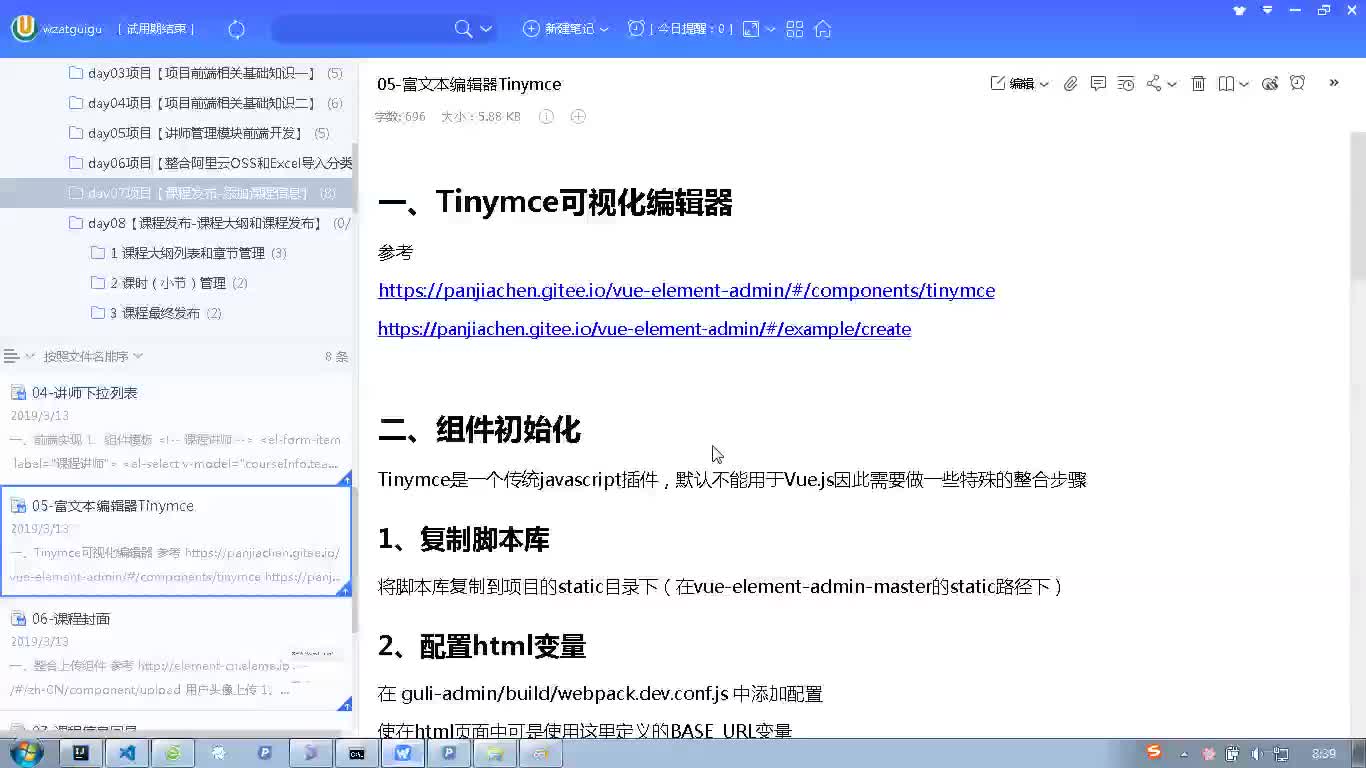
Task: Click heading 2、配置html变量
Action: click(481, 647)
